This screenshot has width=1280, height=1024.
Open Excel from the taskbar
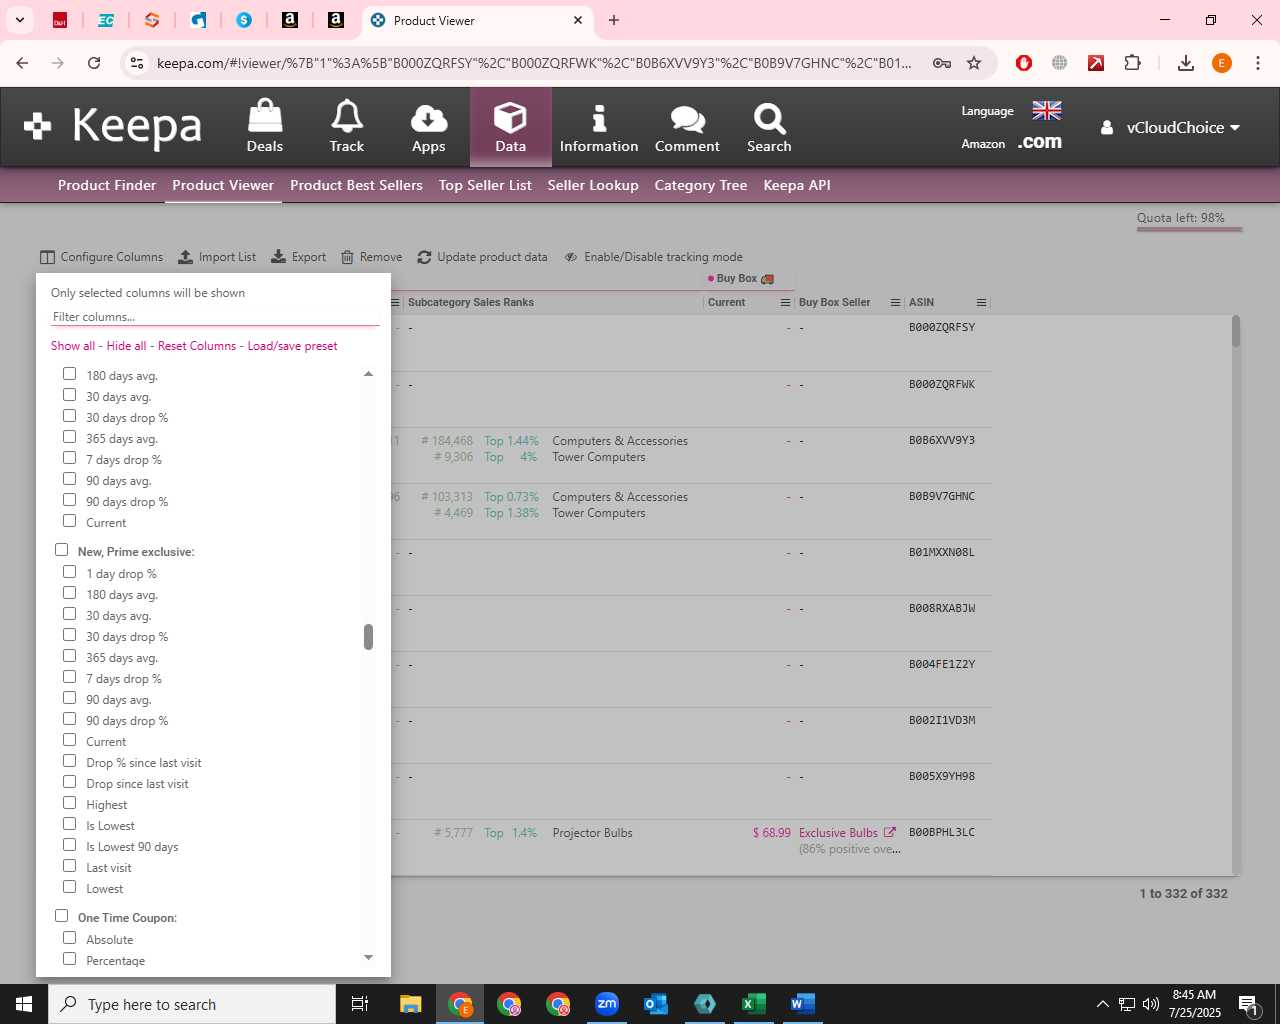[x=753, y=1004]
